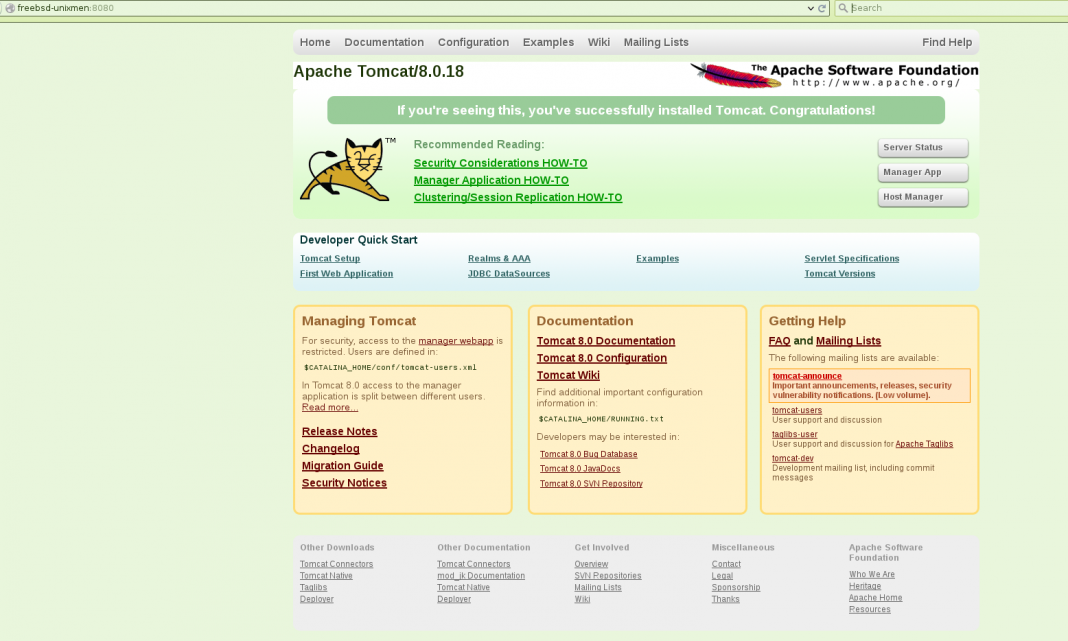1068x641 pixels.
Task: Open the Examples link under Developer Quick Start
Action: click(x=657, y=259)
